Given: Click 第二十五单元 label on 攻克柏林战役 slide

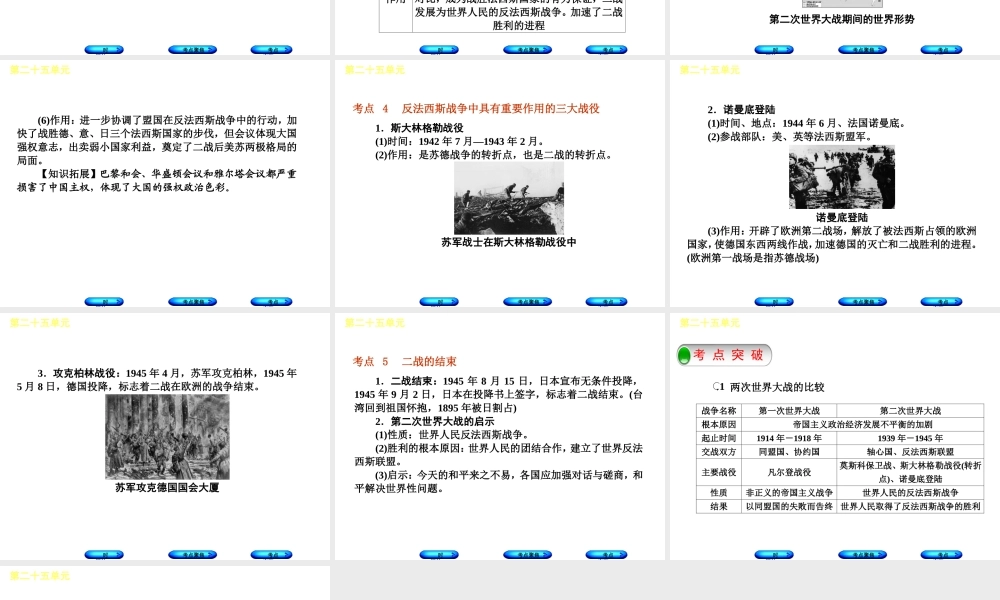Looking at the screenshot, I should point(40,323).
